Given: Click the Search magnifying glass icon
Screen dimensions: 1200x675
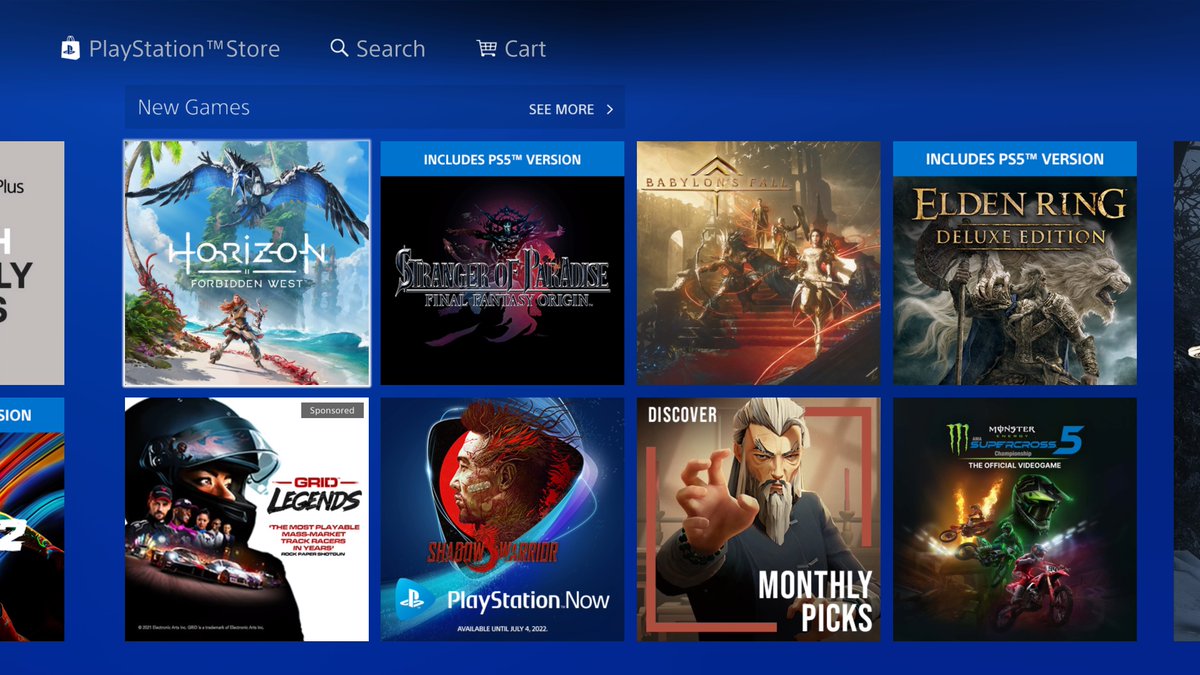Looking at the screenshot, I should (340, 48).
